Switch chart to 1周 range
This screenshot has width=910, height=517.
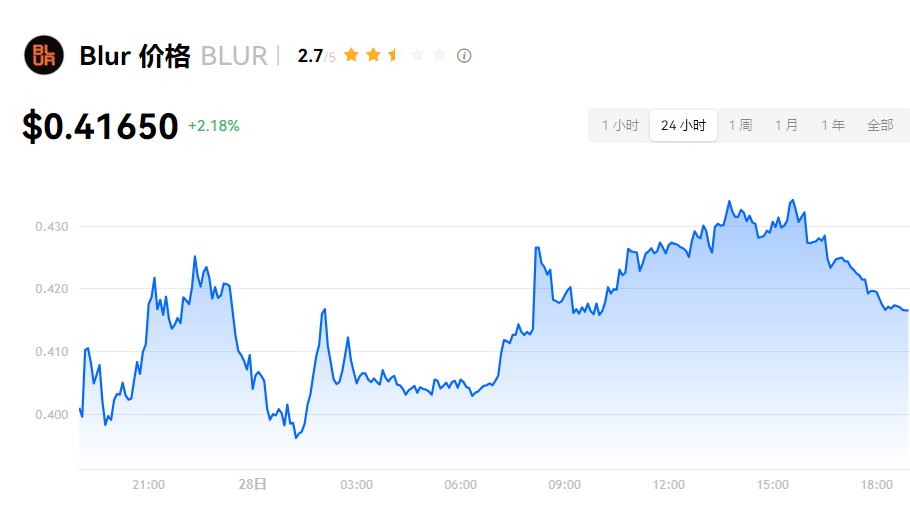point(740,126)
